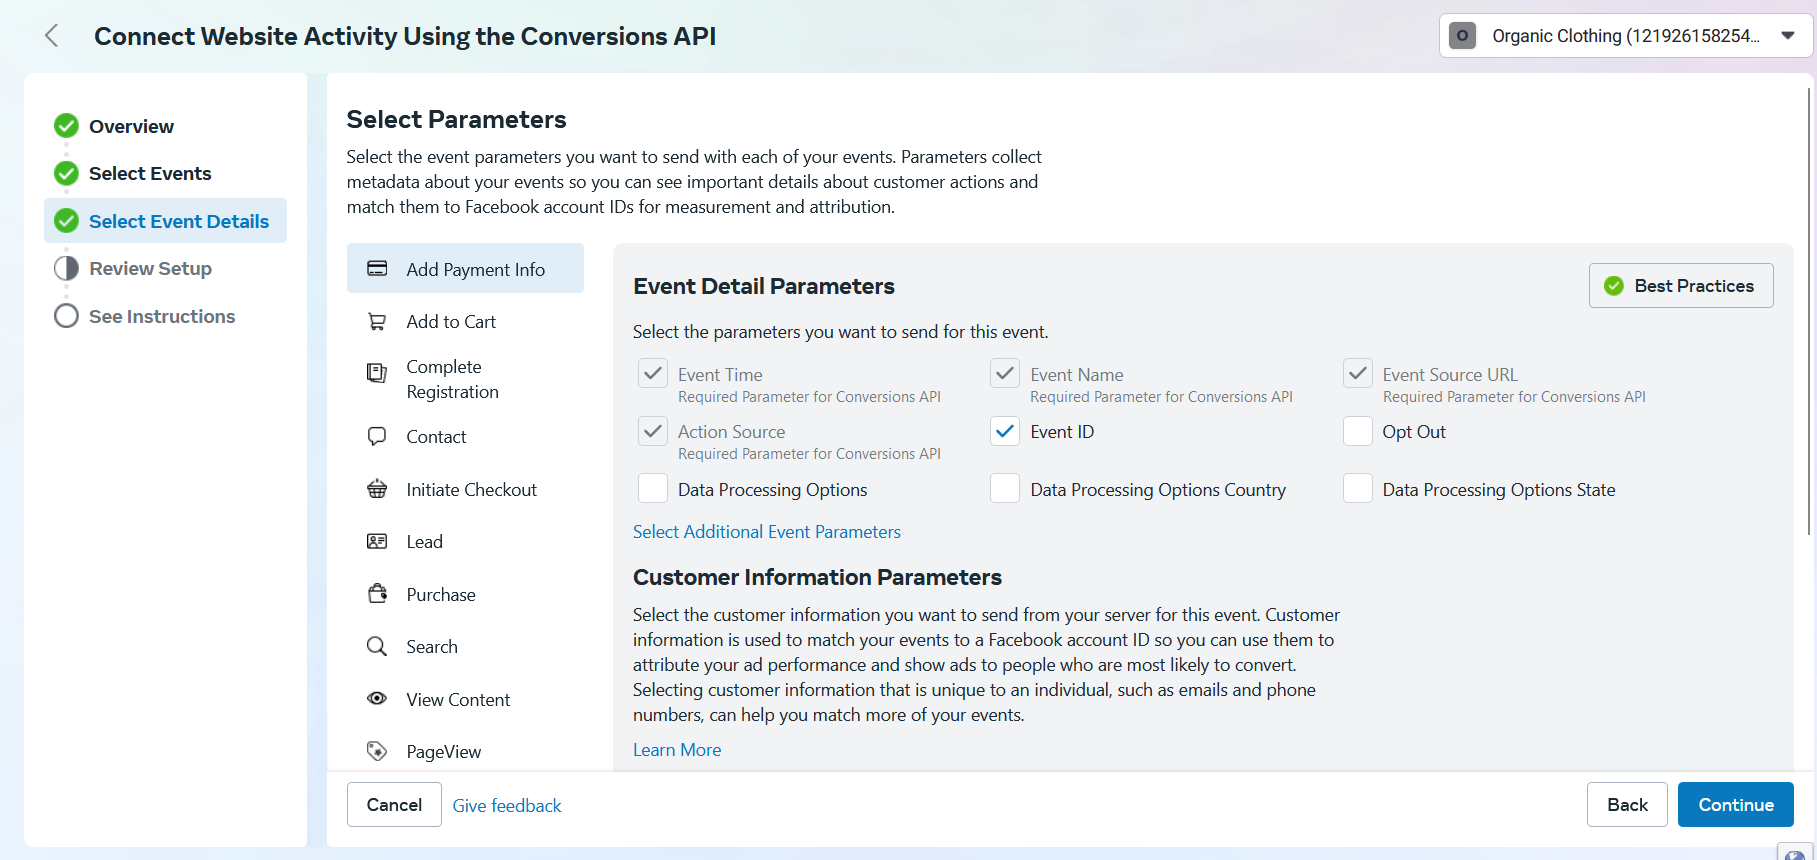Enable the Opt Out checkbox

(x=1357, y=431)
